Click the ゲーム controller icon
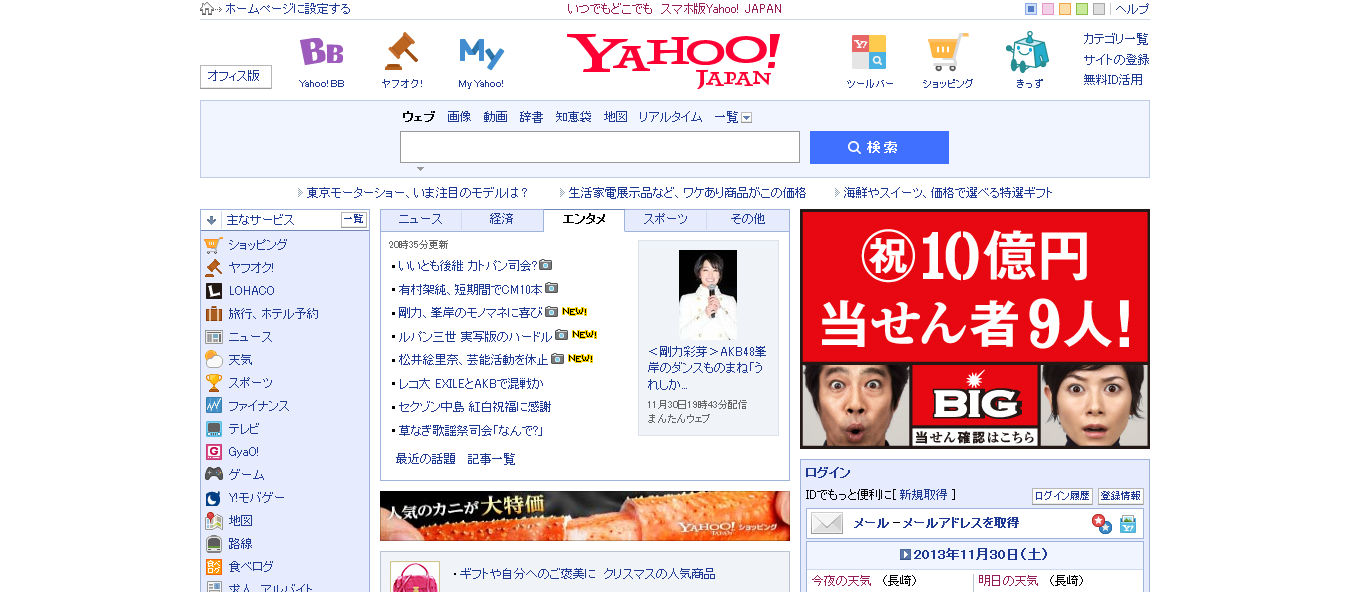 pyautogui.click(x=213, y=475)
